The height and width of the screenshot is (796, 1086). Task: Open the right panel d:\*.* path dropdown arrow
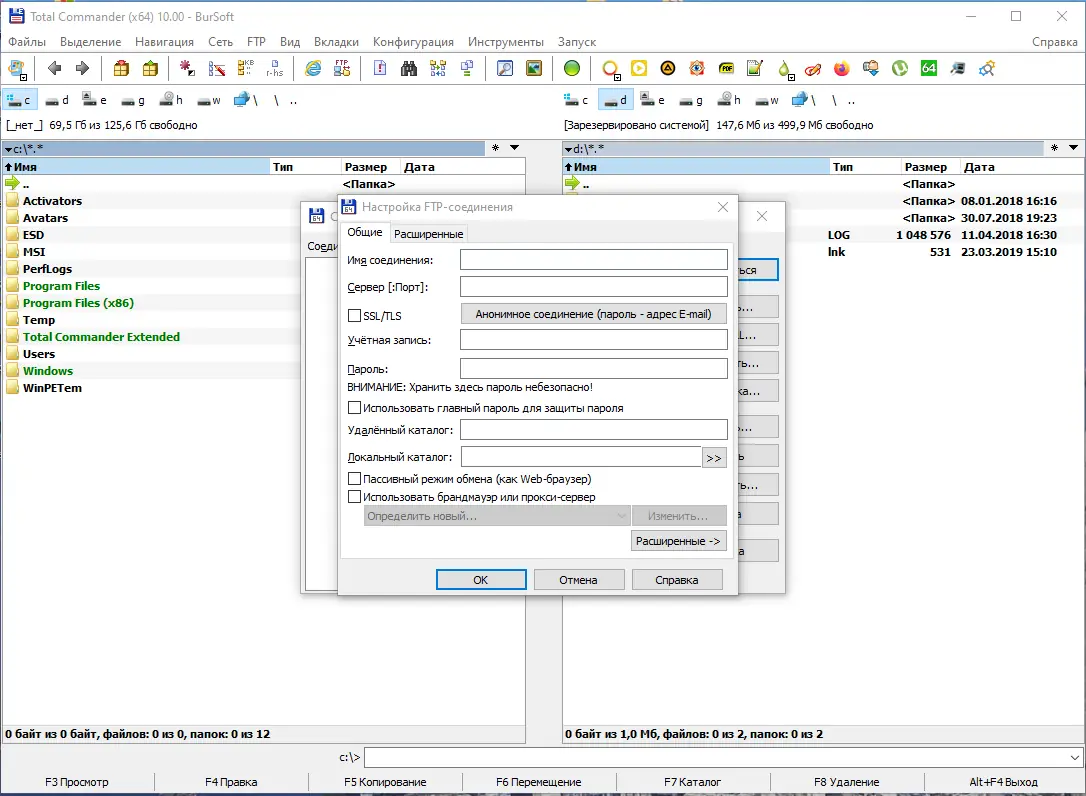568,149
